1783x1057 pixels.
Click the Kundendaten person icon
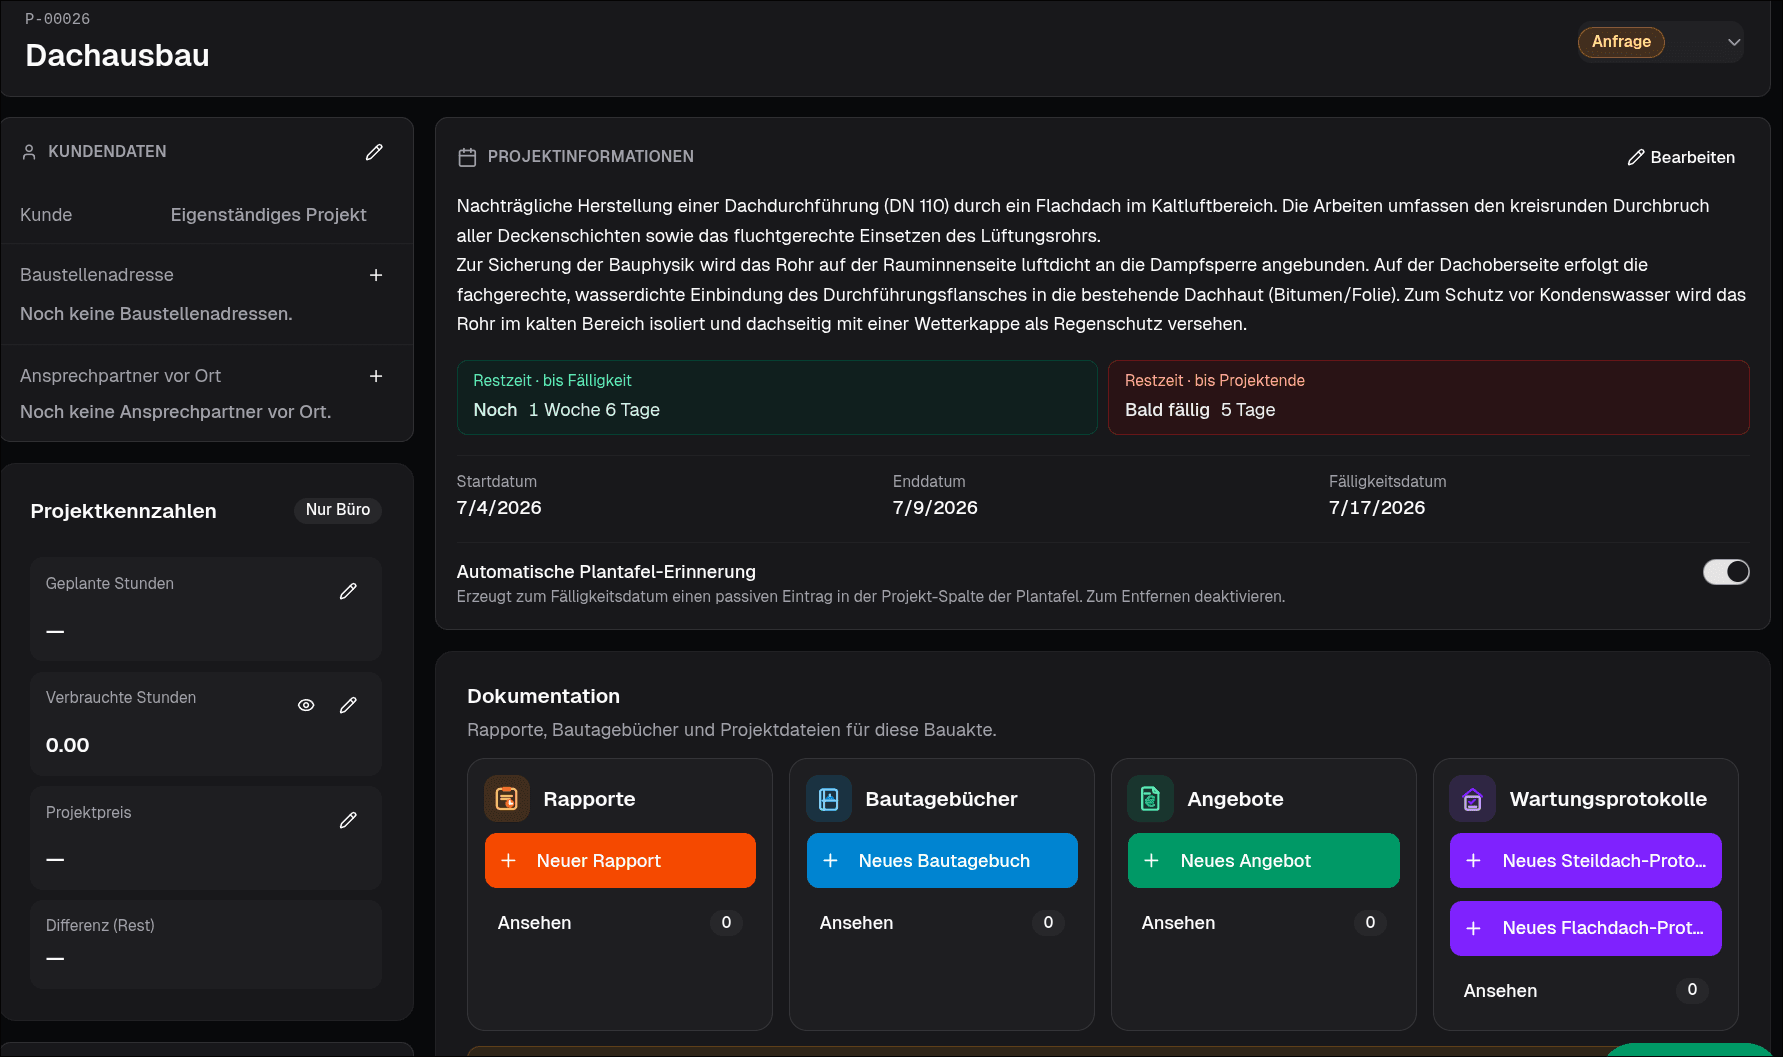click(29, 152)
